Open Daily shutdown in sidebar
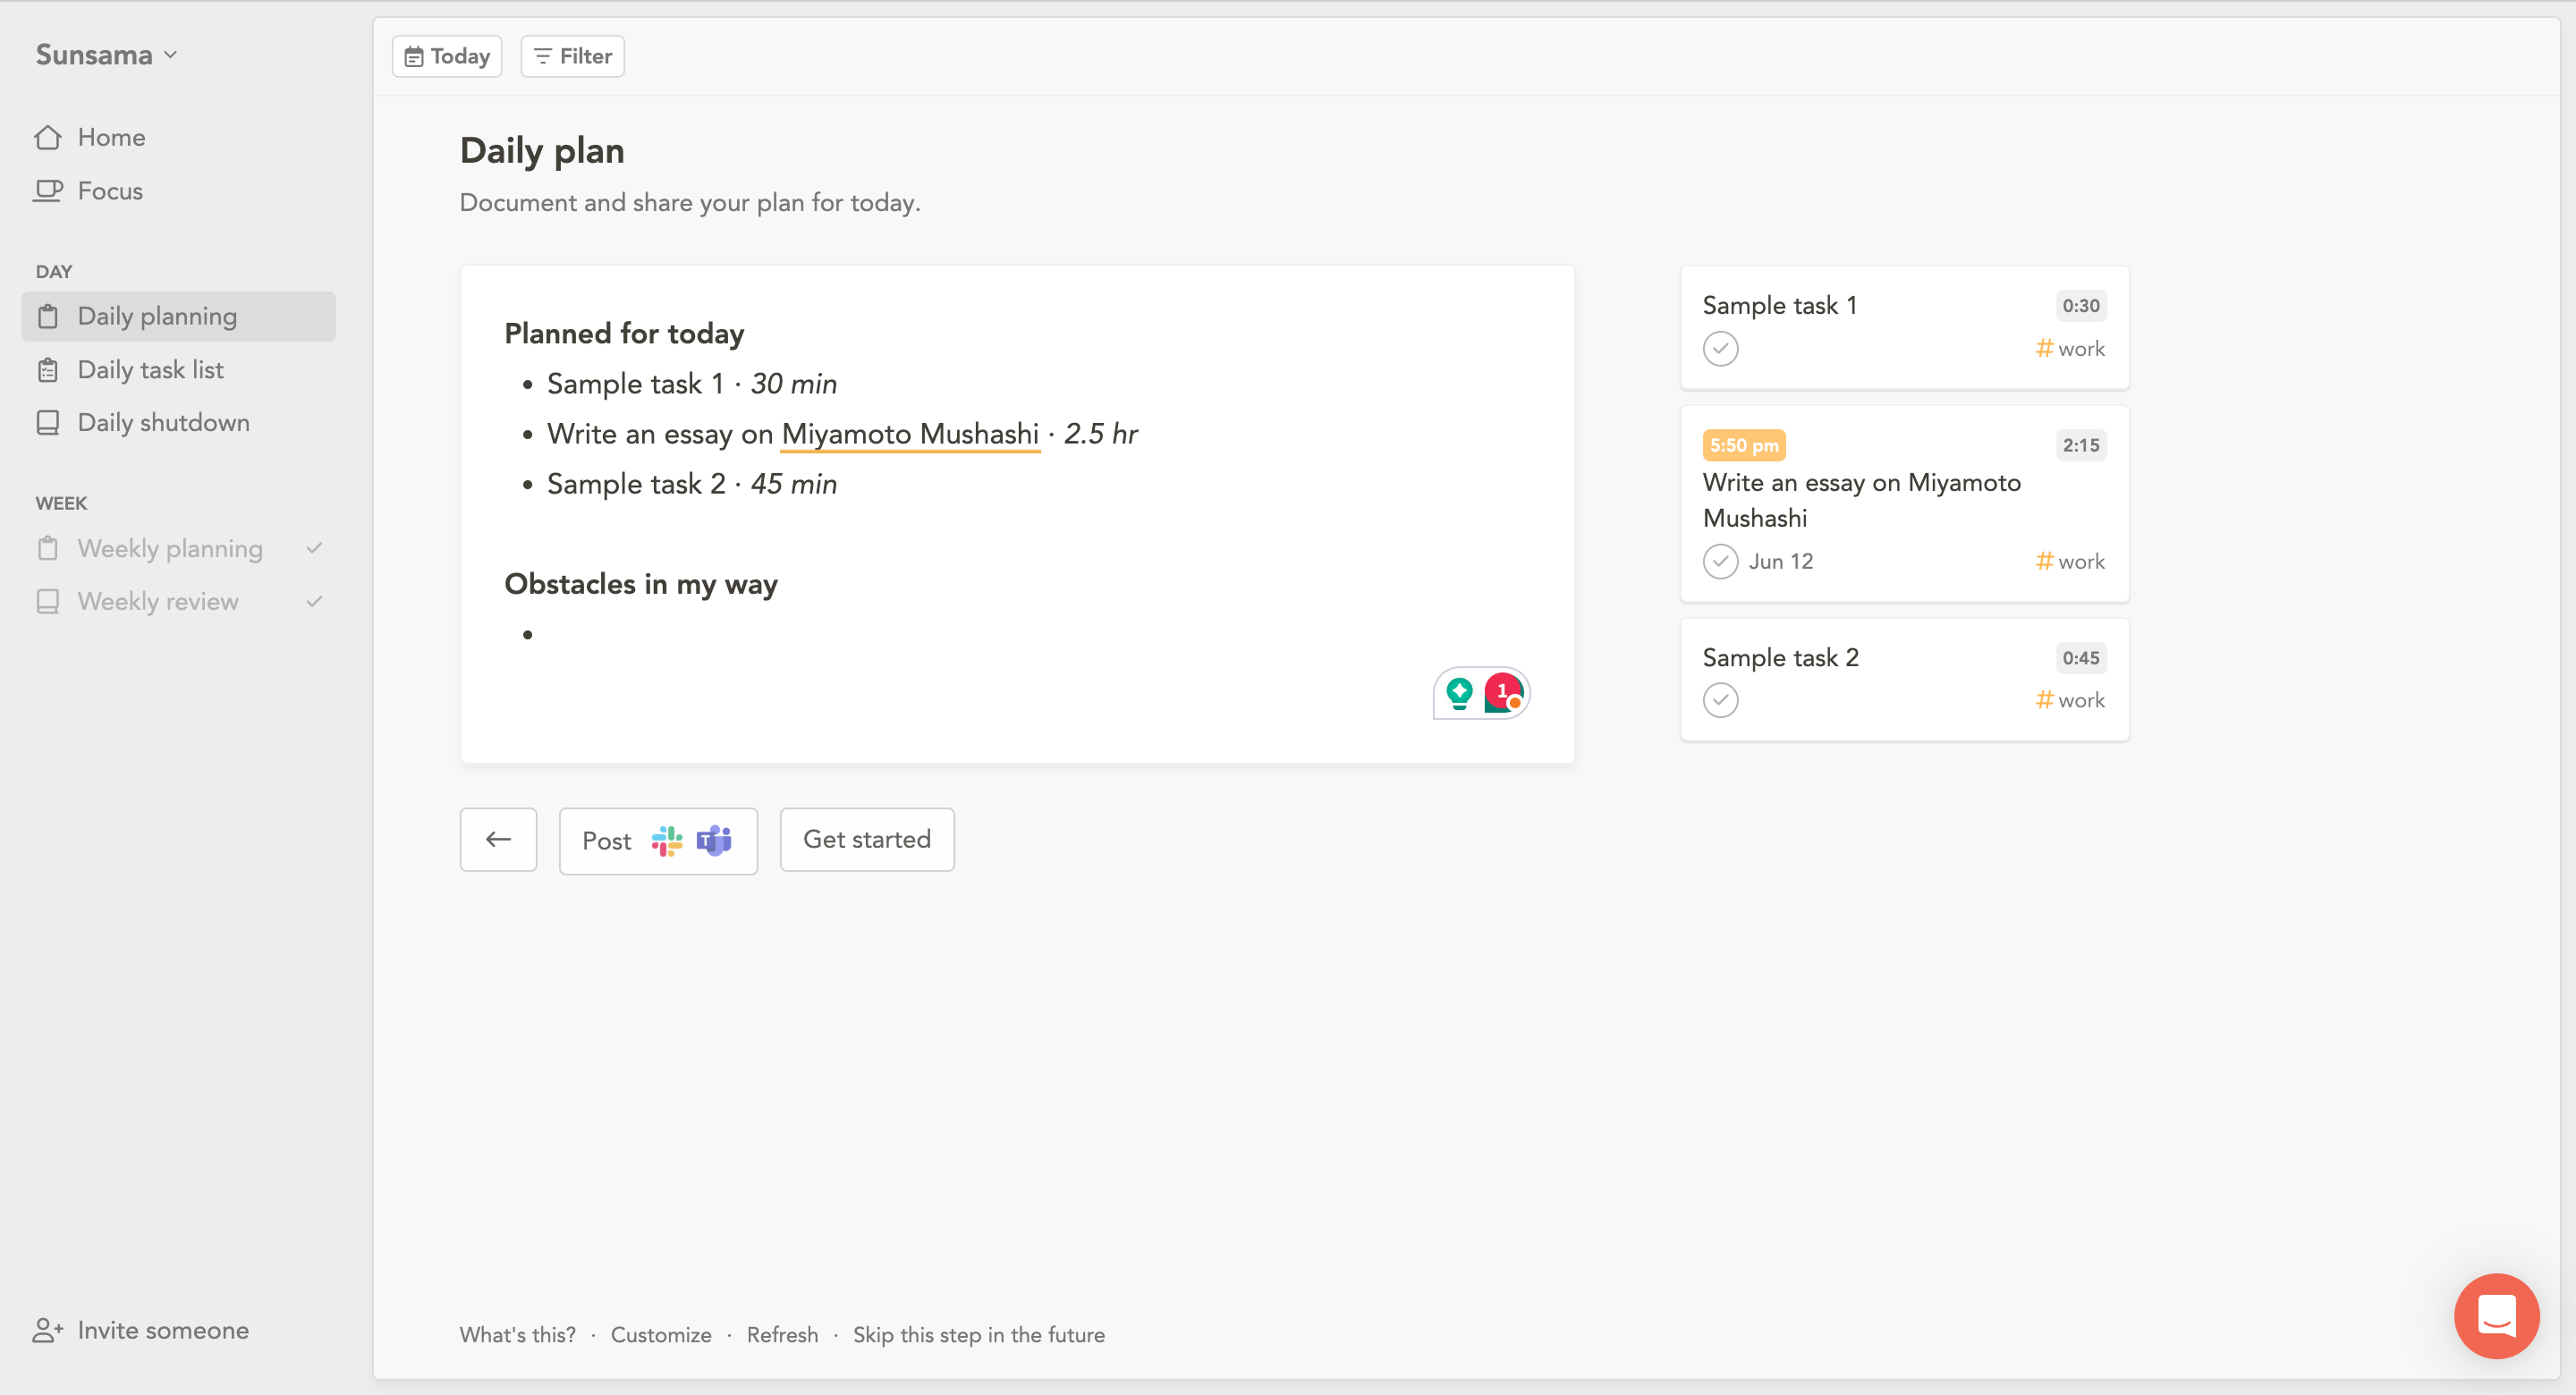 coord(163,422)
